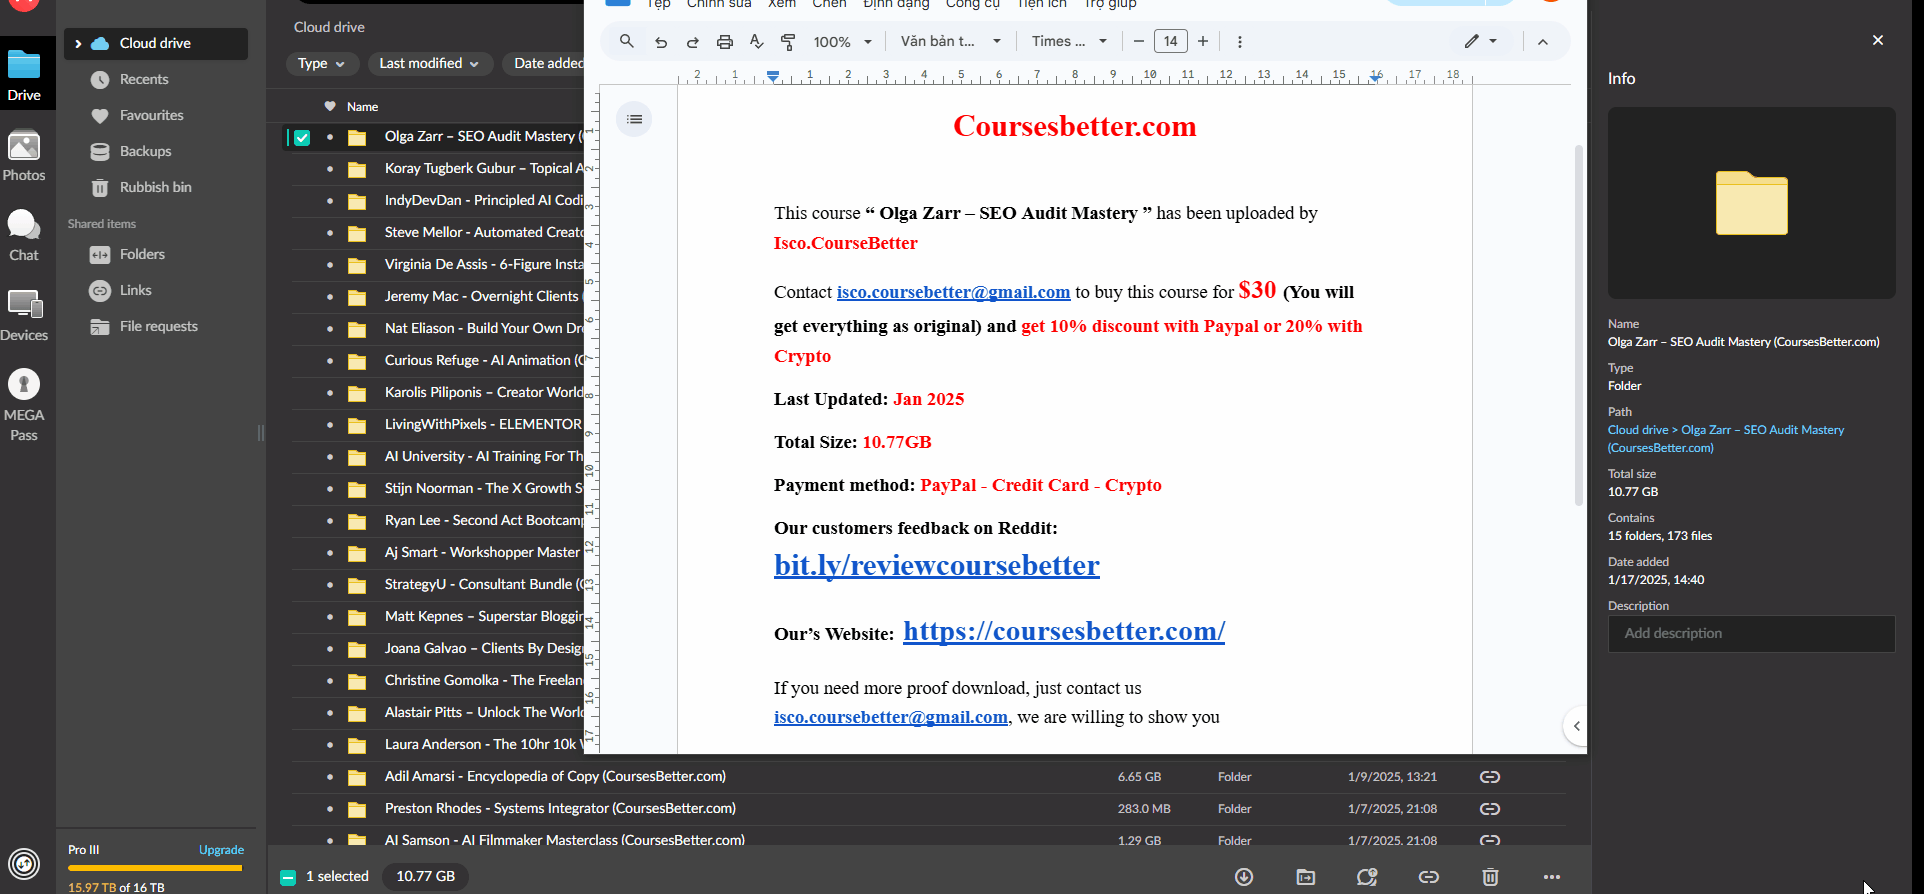Click the undo arrow in document toolbar
The width and height of the screenshot is (1924, 894).
(x=660, y=41)
